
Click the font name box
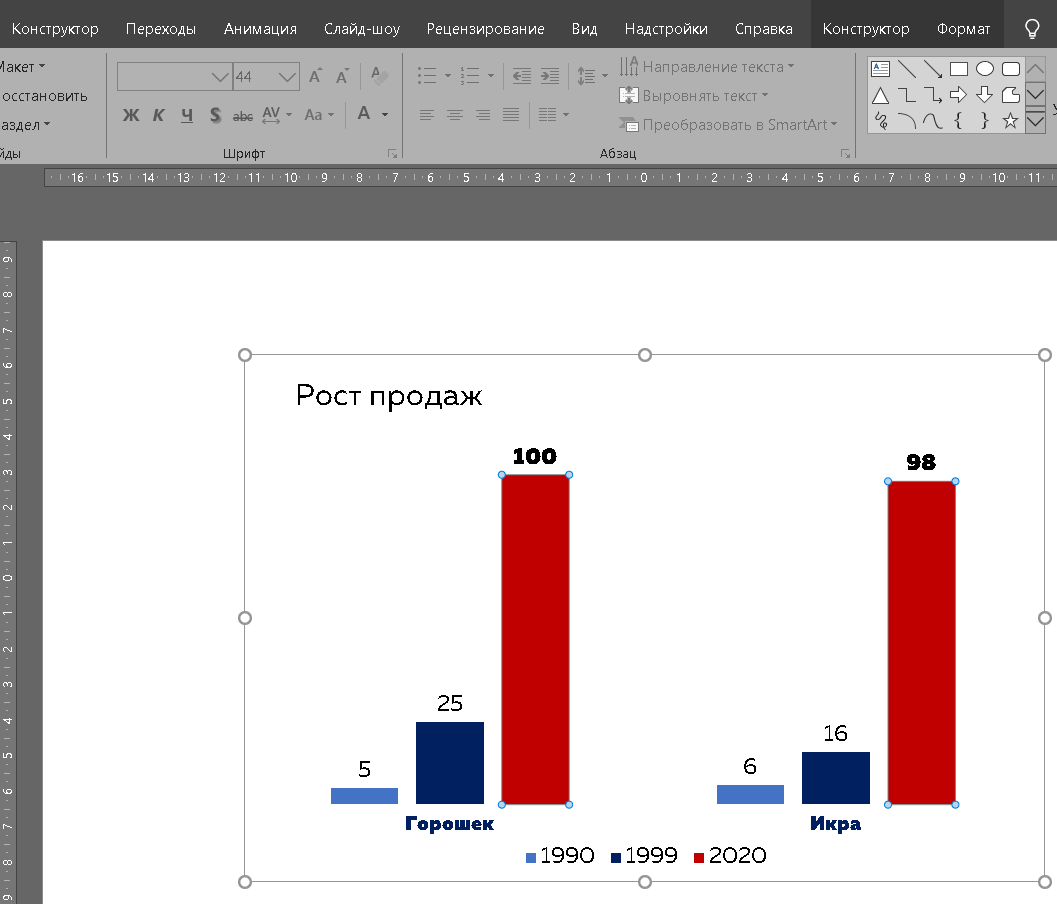click(x=175, y=77)
